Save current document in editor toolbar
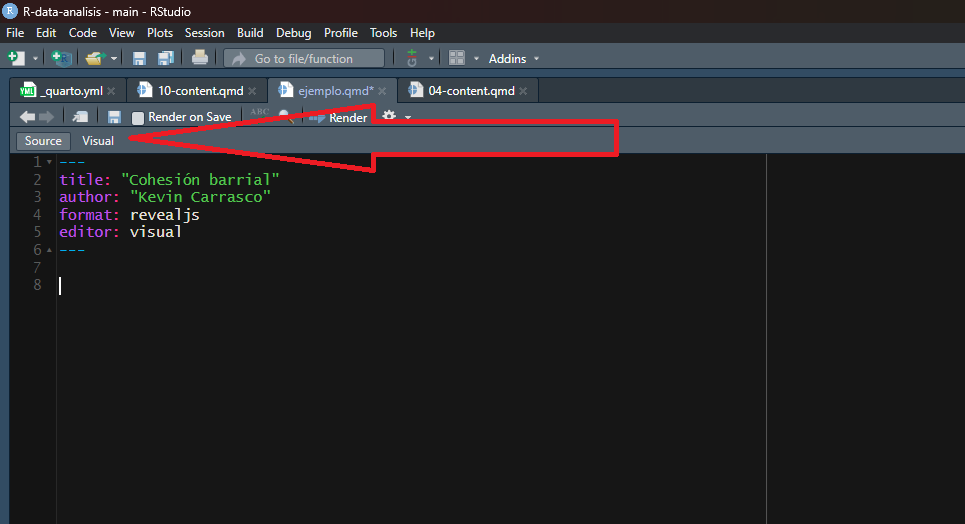This screenshot has width=965, height=524. [114, 117]
